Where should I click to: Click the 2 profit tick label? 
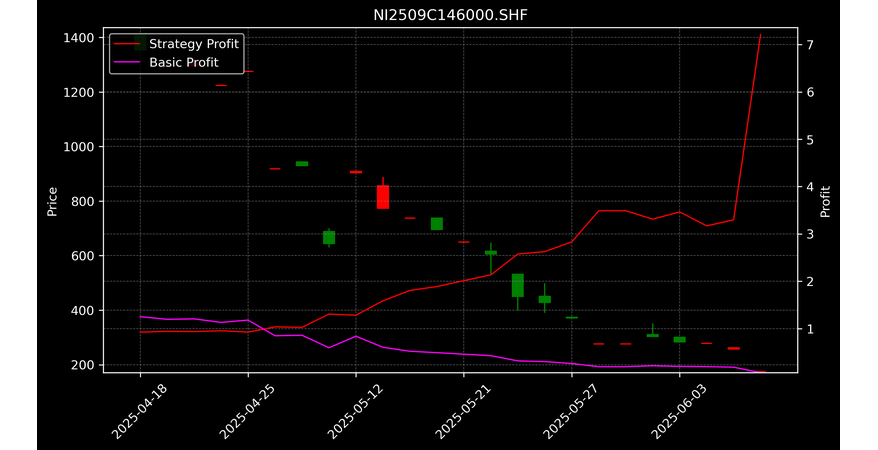click(809, 282)
